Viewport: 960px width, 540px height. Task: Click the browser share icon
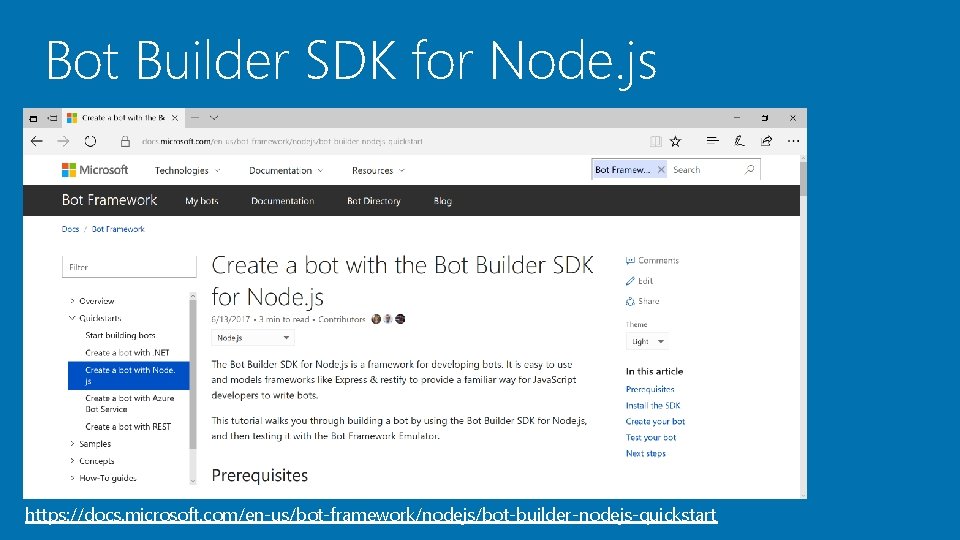(x=767, y=141)
